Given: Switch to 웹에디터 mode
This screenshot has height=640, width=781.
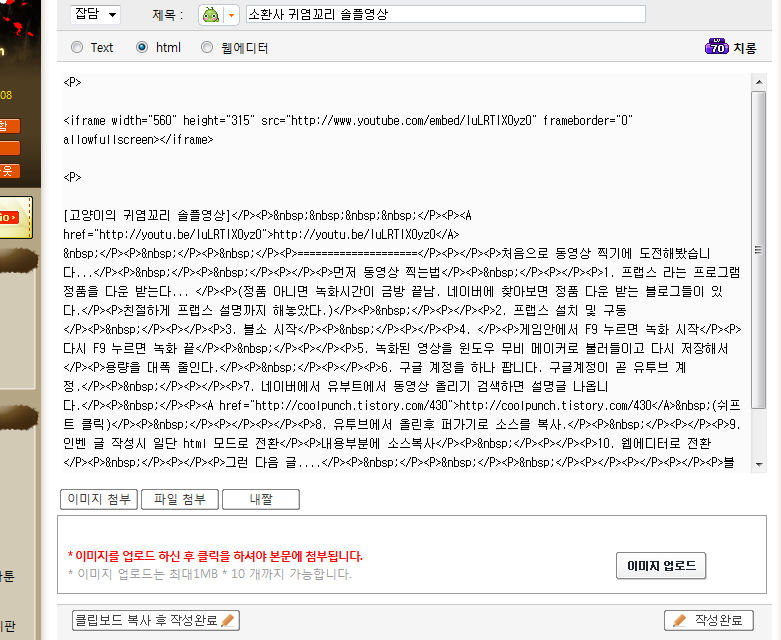Looking at the screenshot, I should 207,47.
